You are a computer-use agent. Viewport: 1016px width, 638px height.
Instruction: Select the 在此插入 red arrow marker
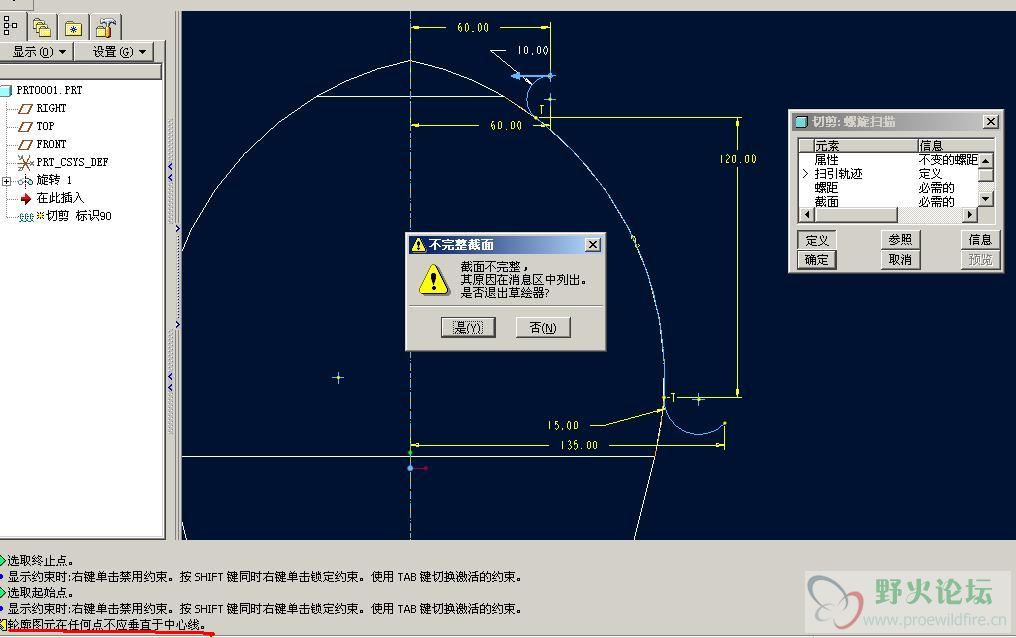click(26, 198)
